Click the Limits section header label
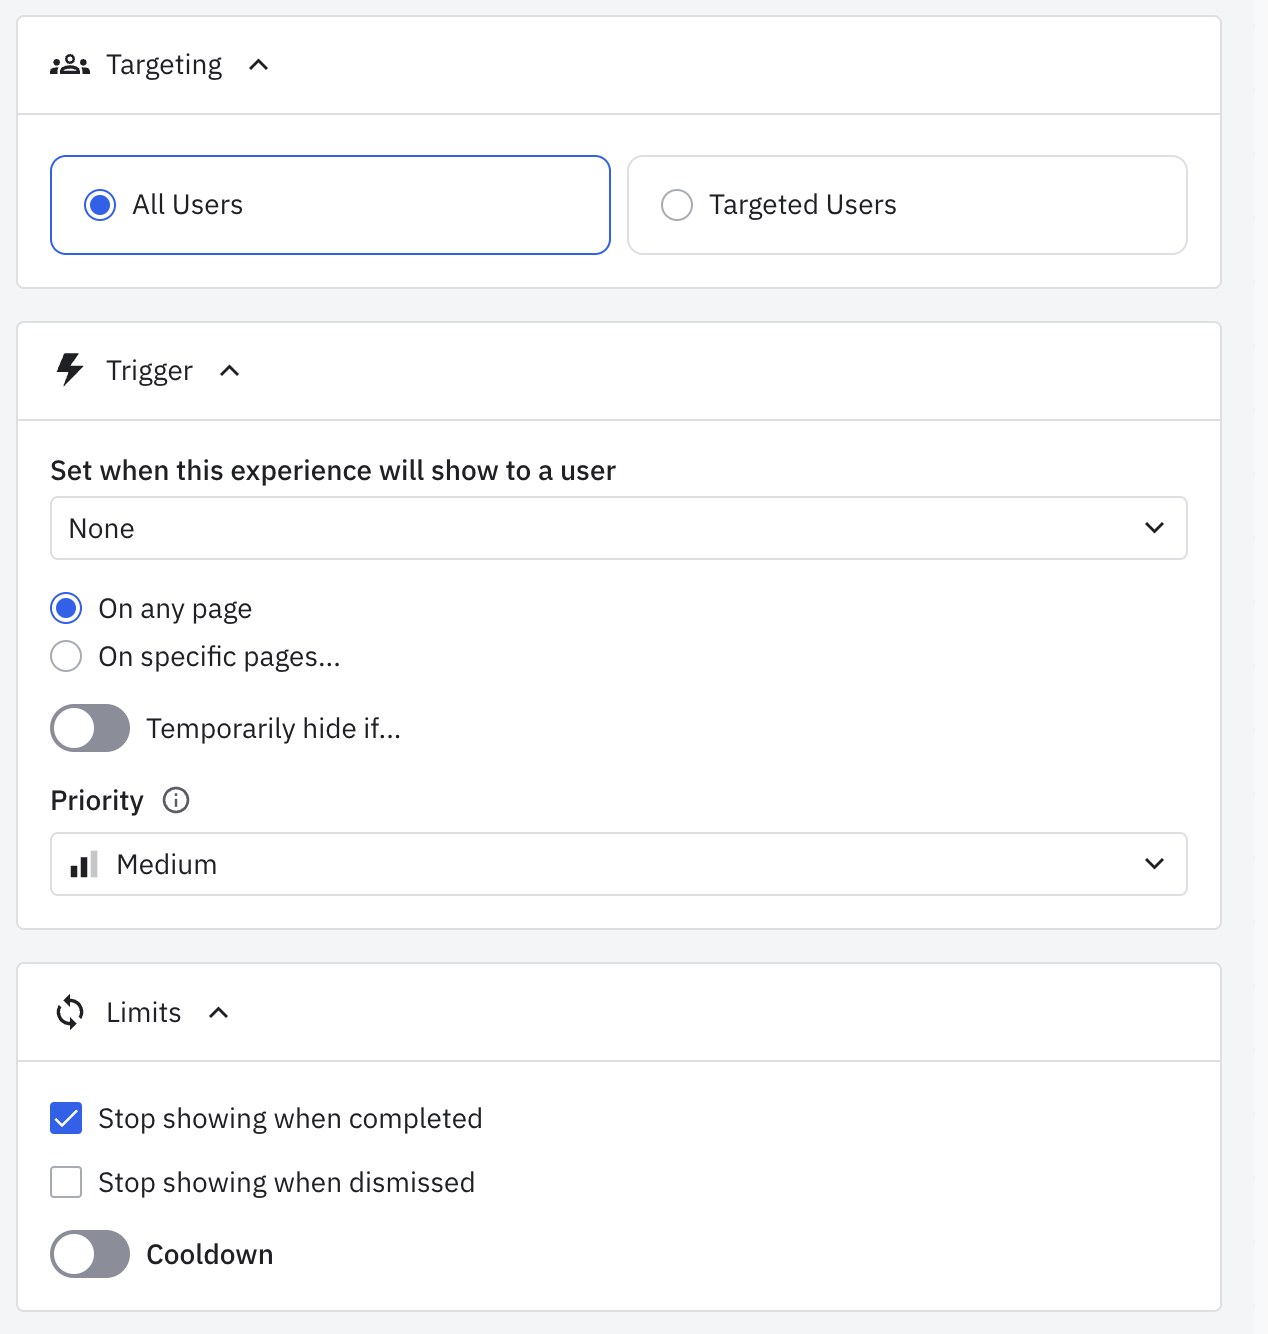The image size is (1268, 1334). pyautogui.click(x=144, y=1013)
